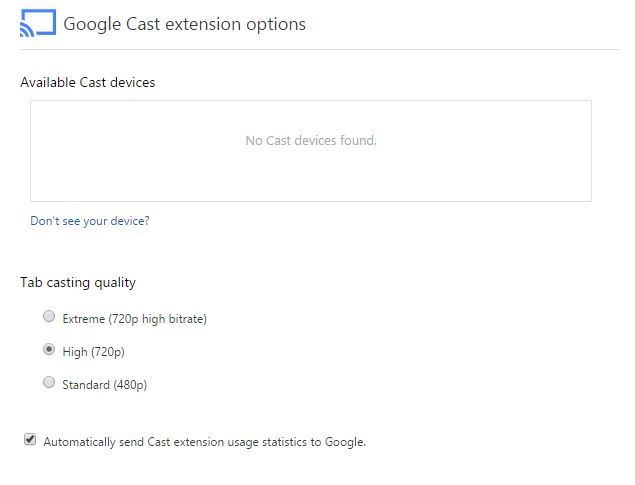Click the Tab casting quality heading

click(x=78, y=282)
